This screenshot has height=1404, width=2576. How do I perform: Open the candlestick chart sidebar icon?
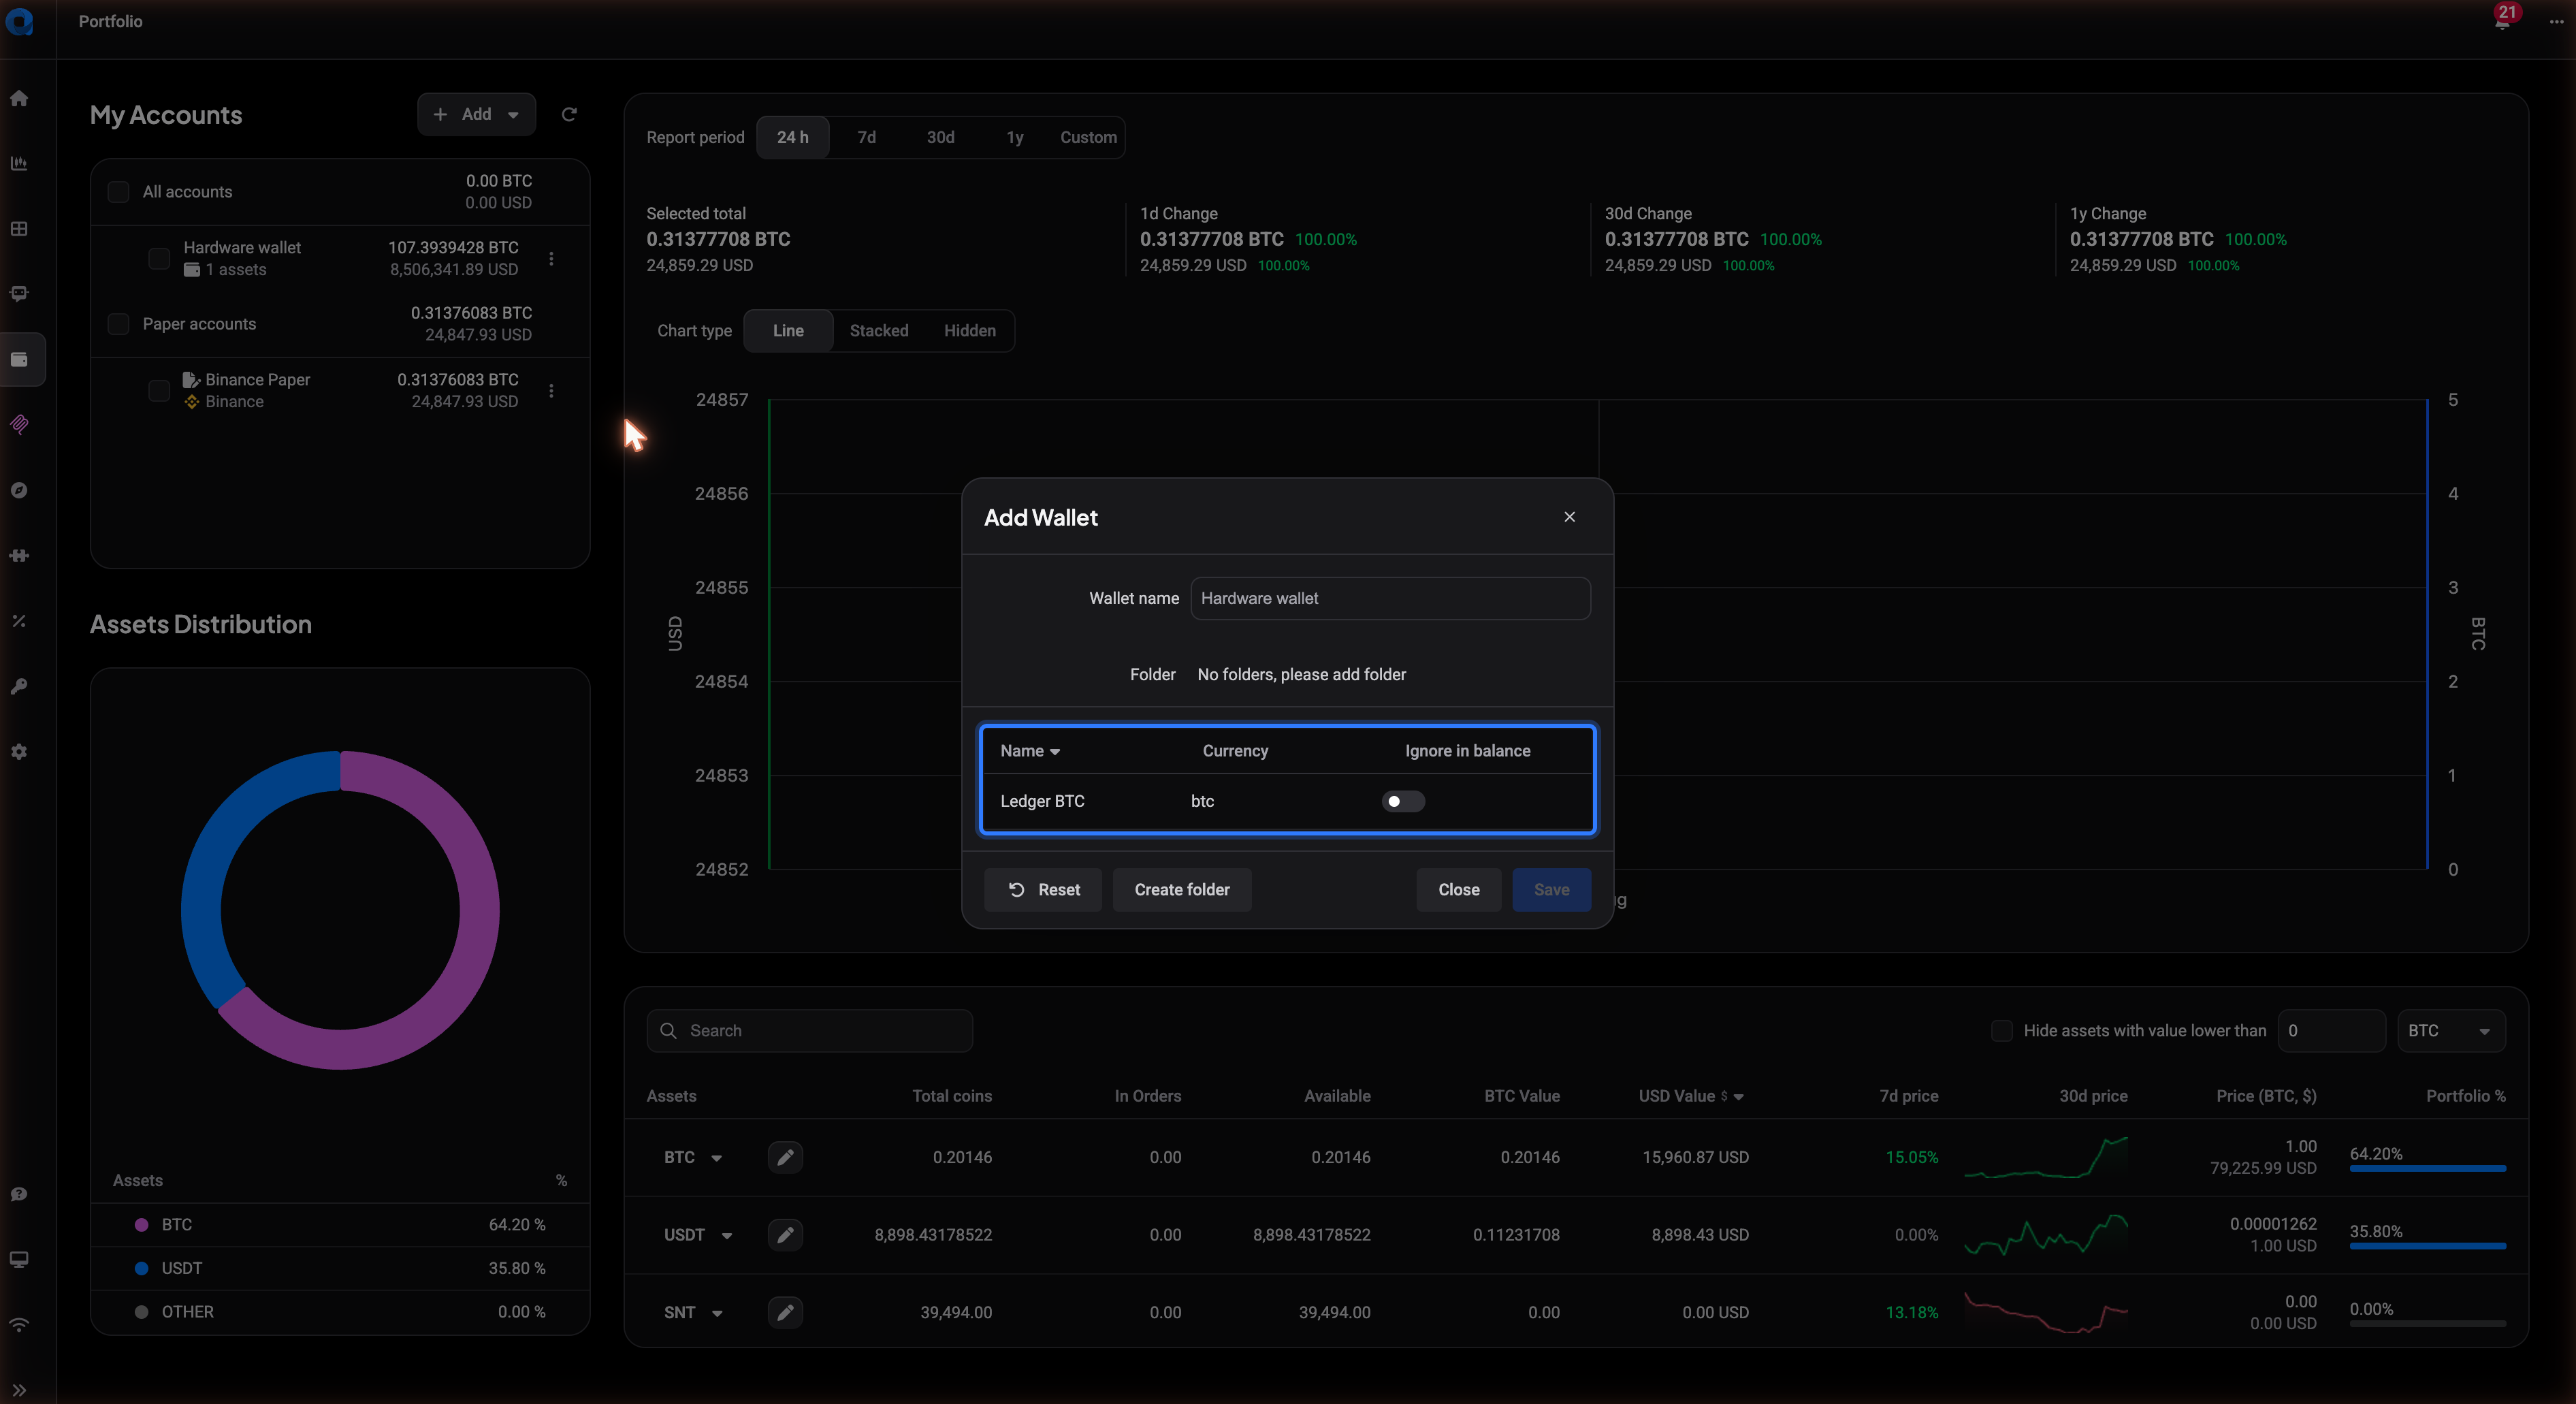[x=19, y=163]
